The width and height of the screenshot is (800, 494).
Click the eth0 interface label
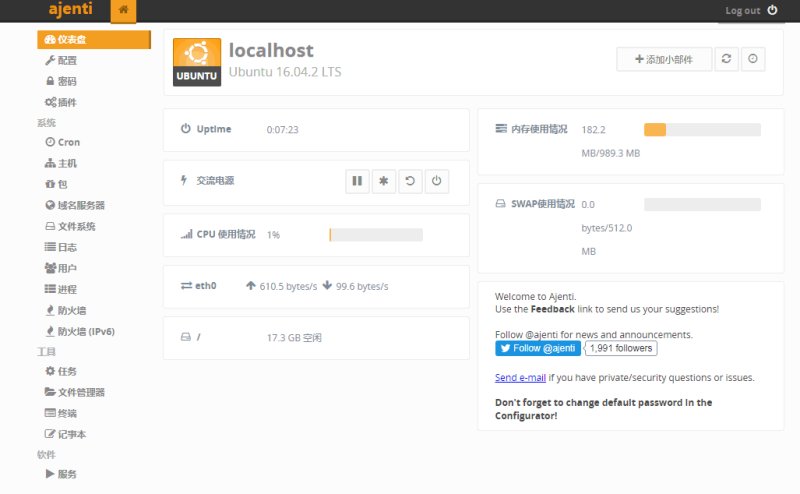[x=206, y=286]
